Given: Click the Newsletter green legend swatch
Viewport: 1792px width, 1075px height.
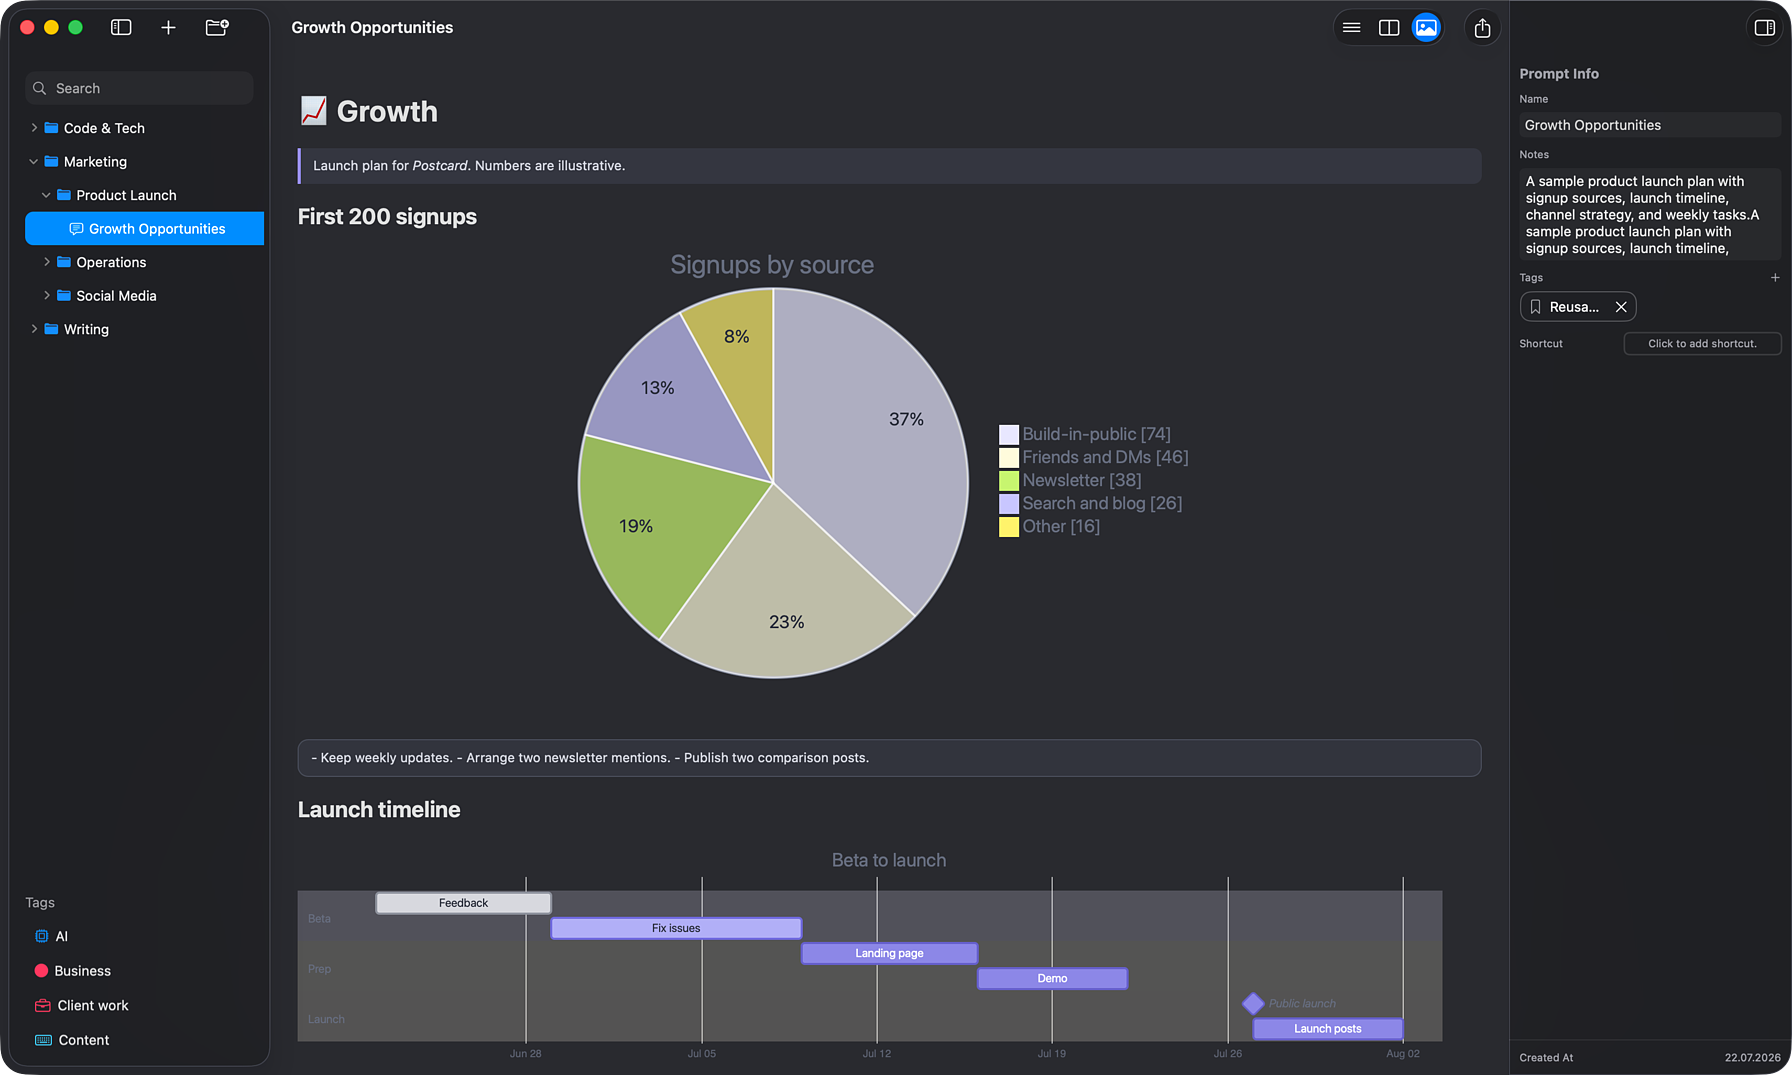Looking at the screenshot, I should click(x=1009, y=481).
